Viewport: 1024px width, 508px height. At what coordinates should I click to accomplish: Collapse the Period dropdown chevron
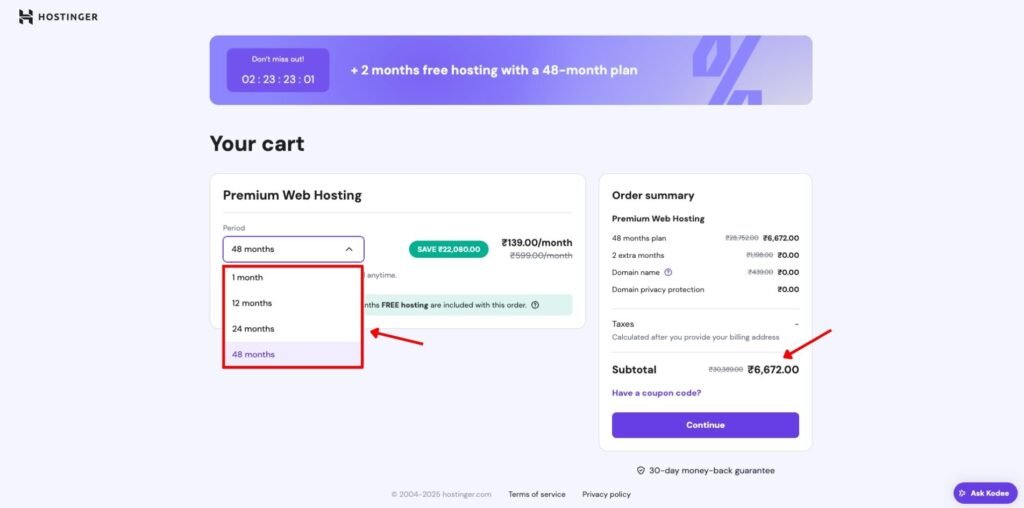[349, 249]
